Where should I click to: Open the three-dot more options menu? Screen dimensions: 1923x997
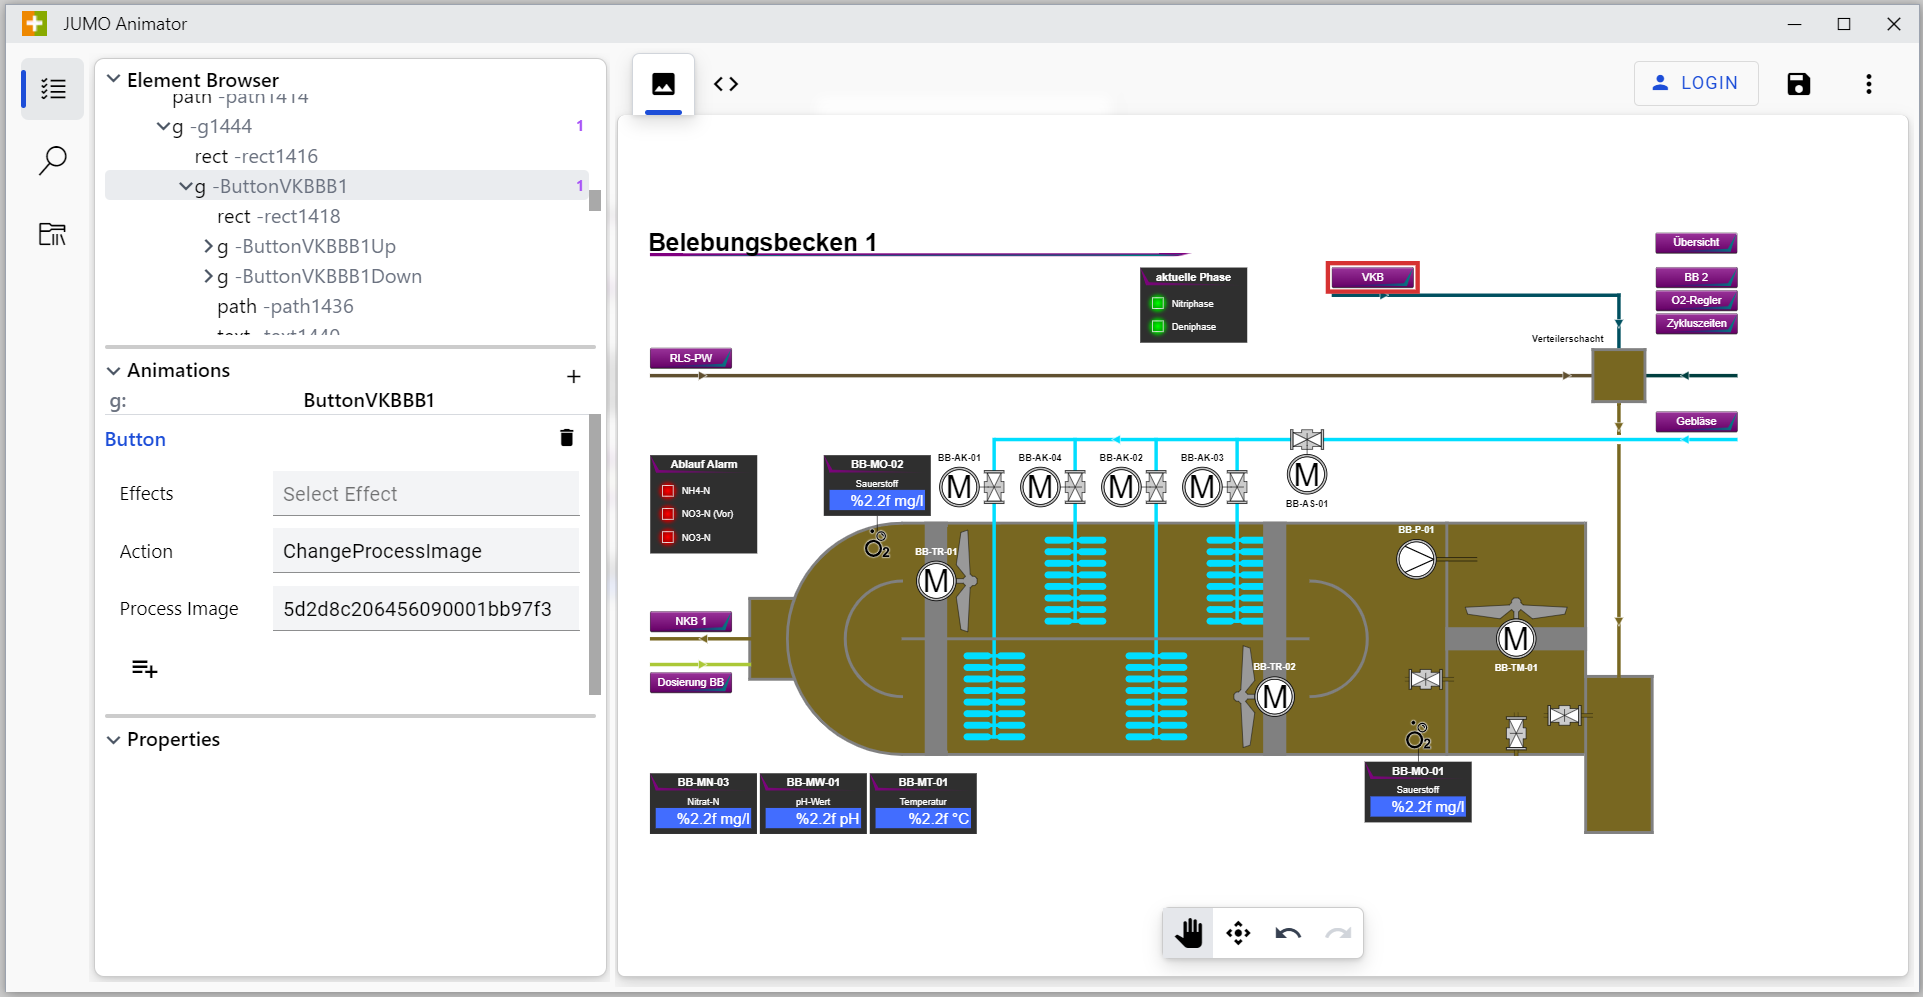click(1868, 84)
